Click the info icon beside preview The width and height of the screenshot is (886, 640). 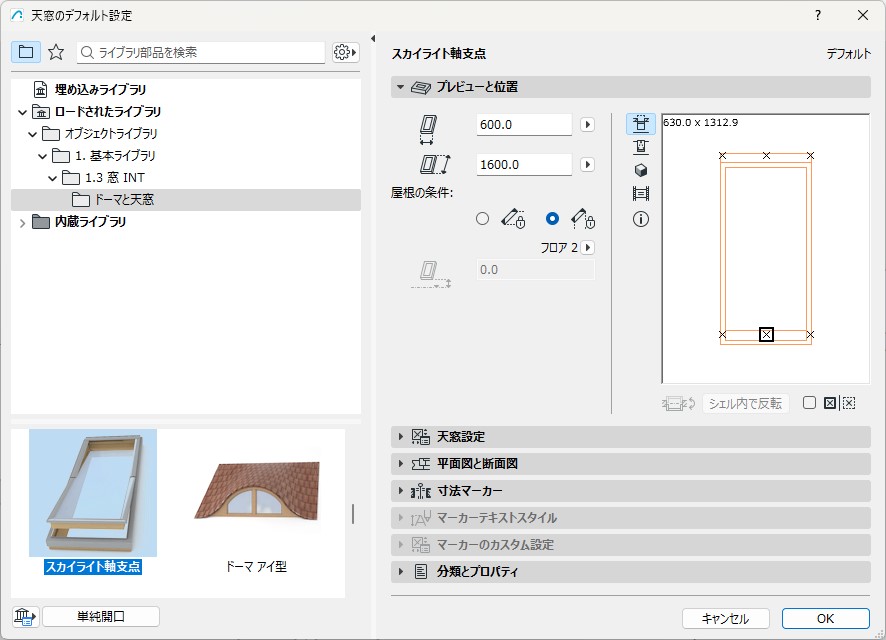pos(641,219)
